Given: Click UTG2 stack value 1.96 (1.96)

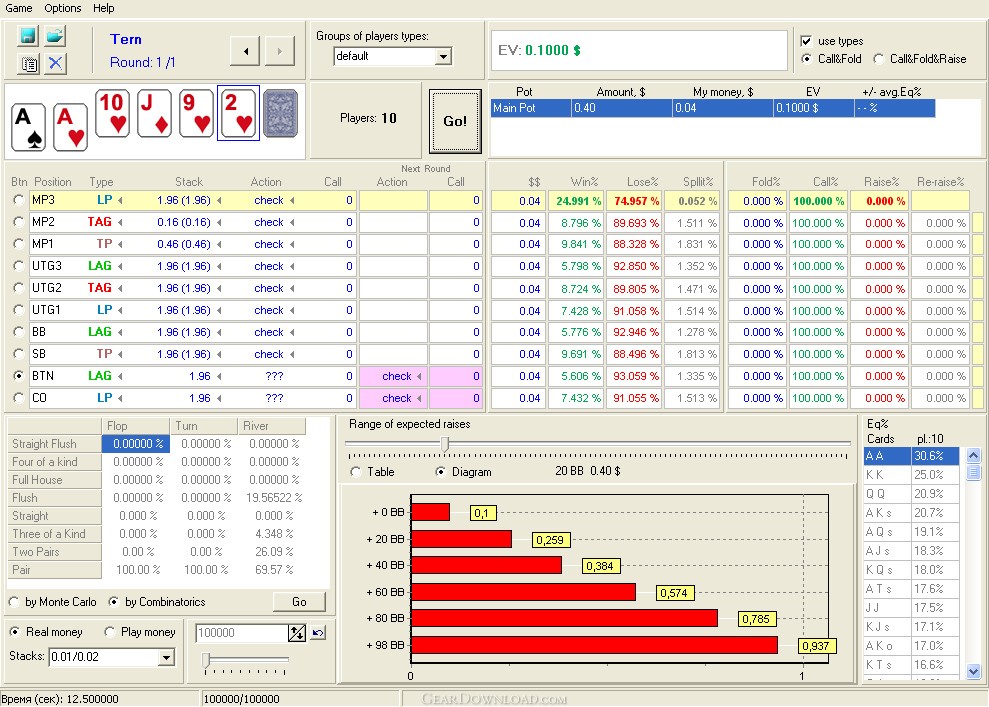Looking at the screenshot, I should tap(184, 288).
